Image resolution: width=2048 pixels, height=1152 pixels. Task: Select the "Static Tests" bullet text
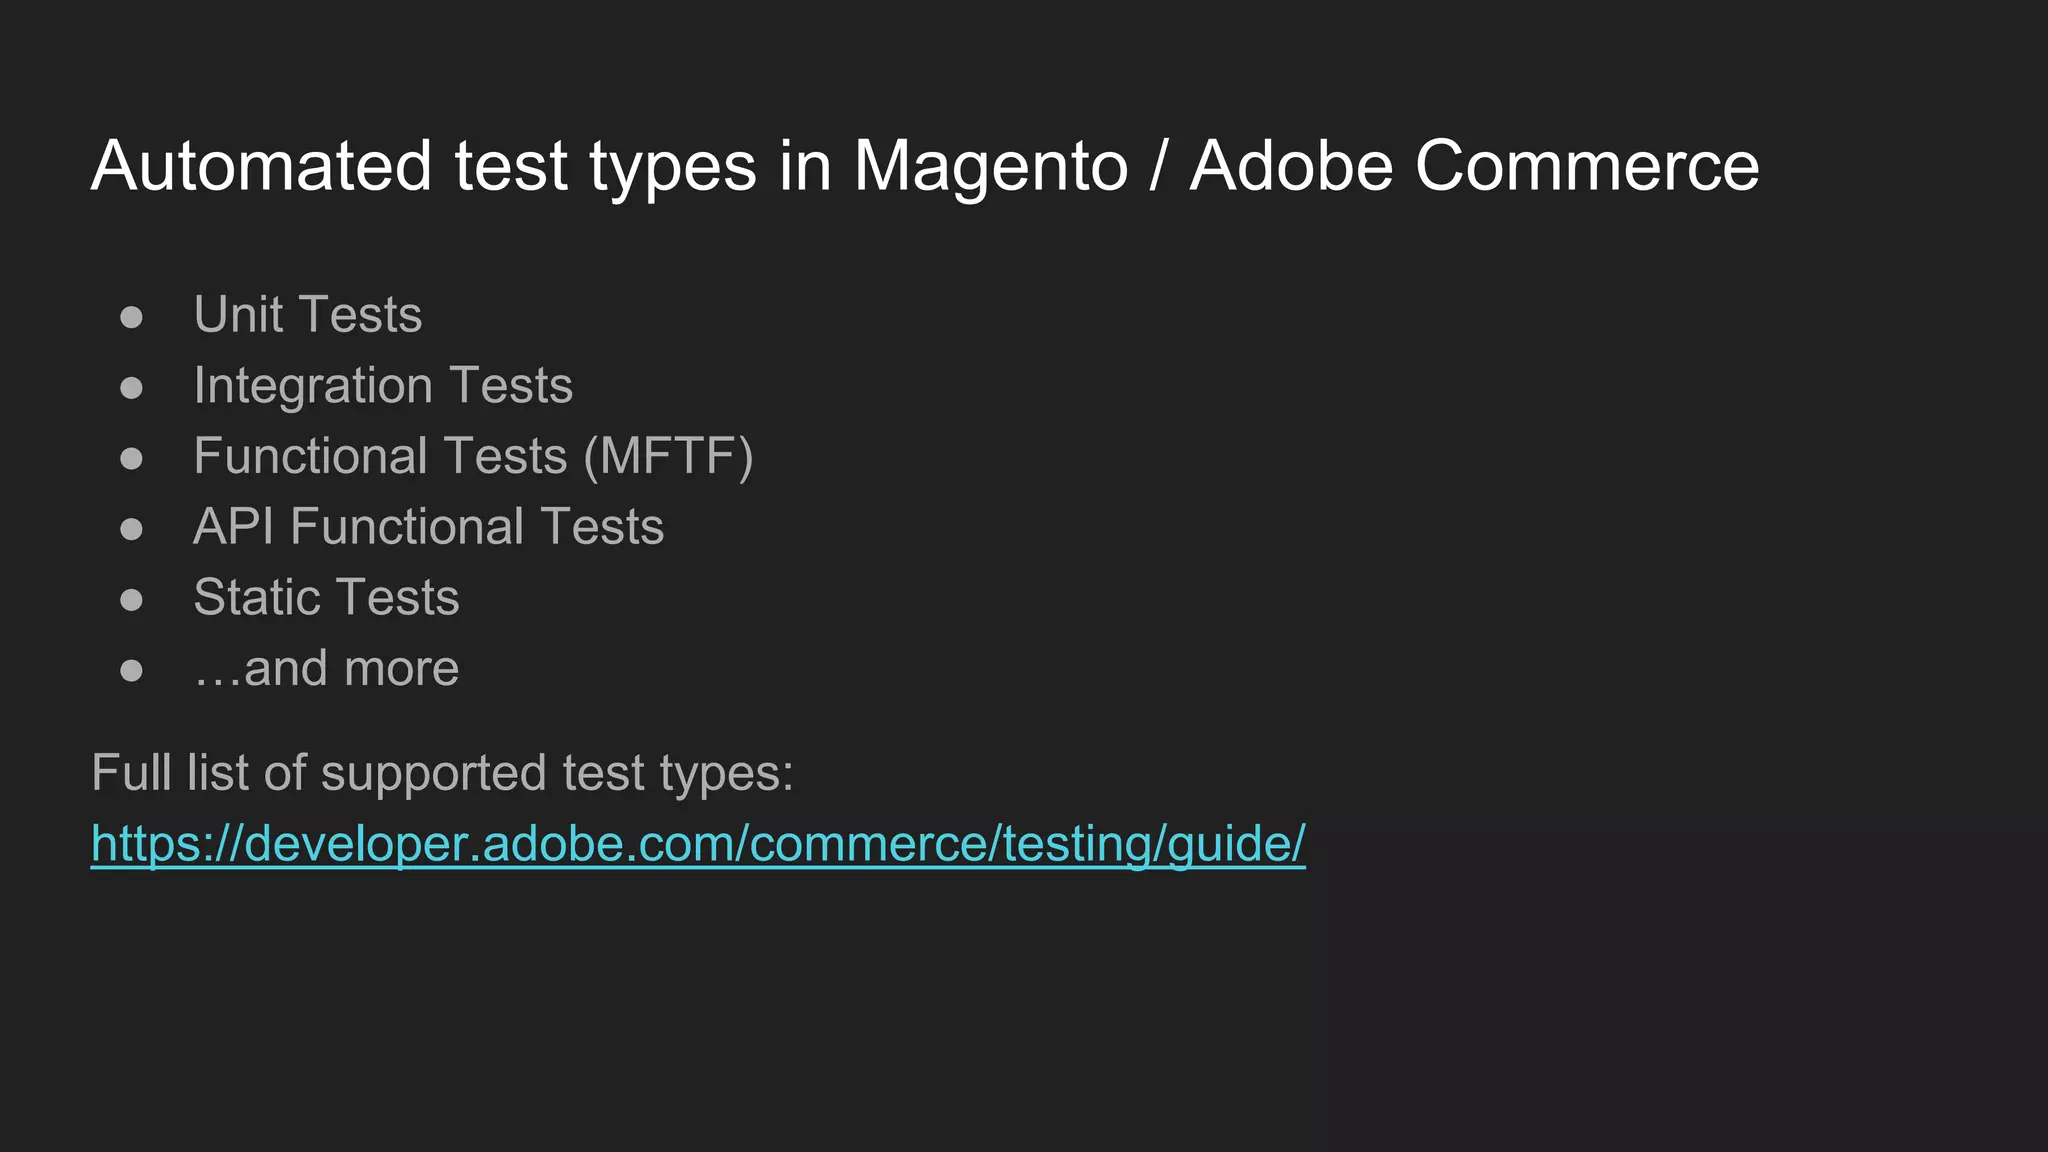coord(326,598)
